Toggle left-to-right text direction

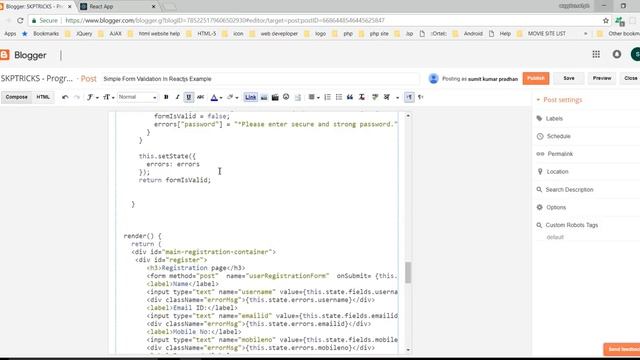tap(409, 97)
